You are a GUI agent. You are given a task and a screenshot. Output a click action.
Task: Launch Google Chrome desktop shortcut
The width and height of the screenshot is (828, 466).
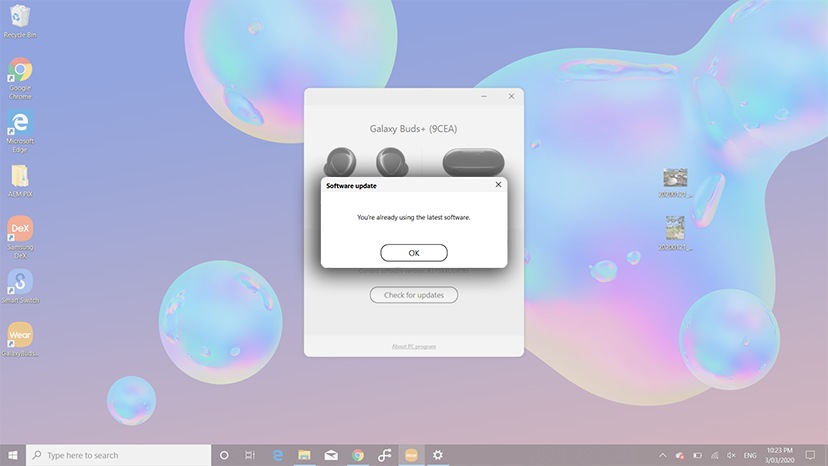point(20,78)
